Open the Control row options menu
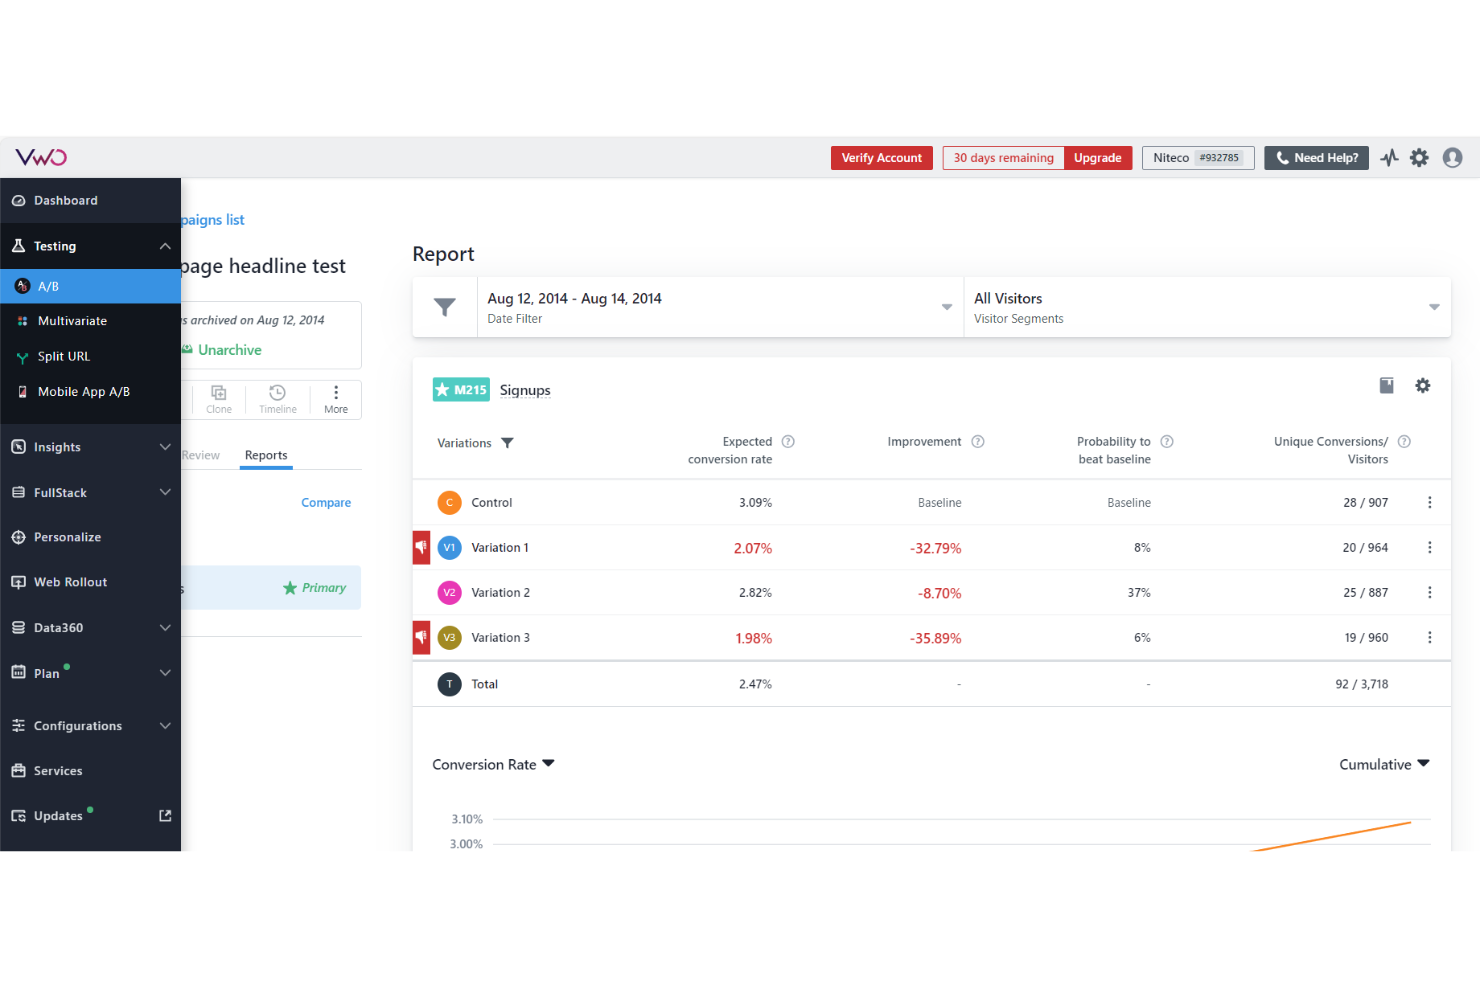The height and width of the screenshot is (987, 1480). (x=1430, y=503)
